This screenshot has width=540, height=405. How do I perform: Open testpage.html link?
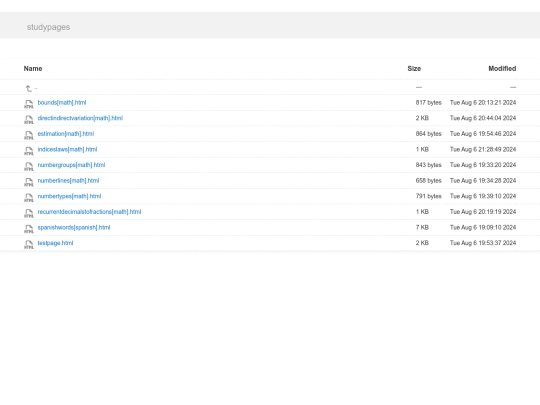coord(55,243)
